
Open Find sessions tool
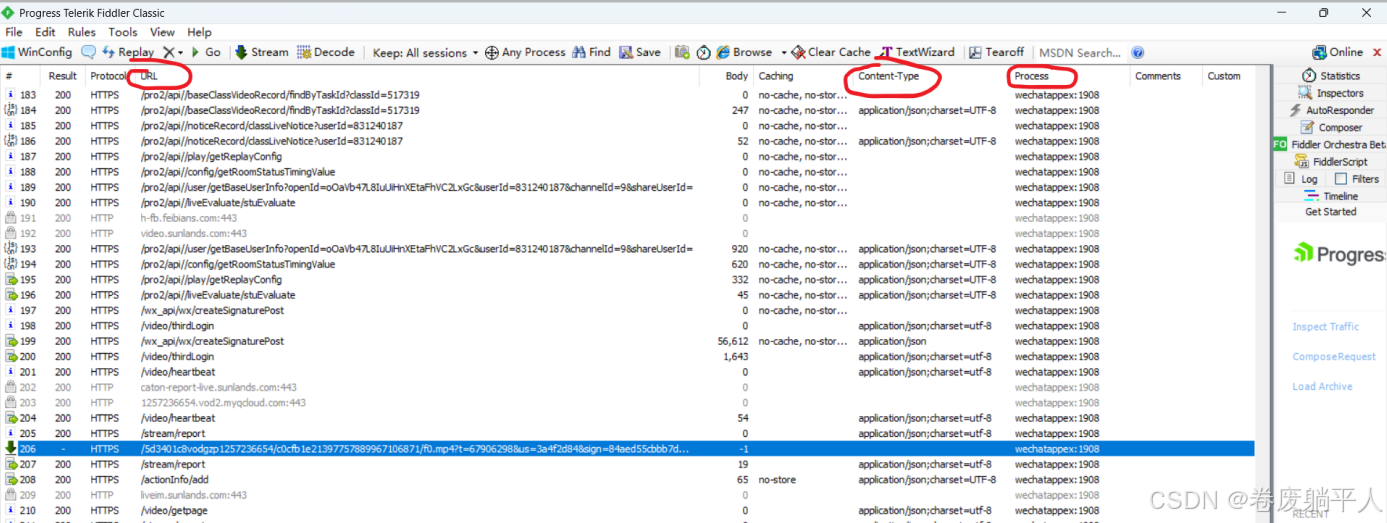tap(591, 52)
